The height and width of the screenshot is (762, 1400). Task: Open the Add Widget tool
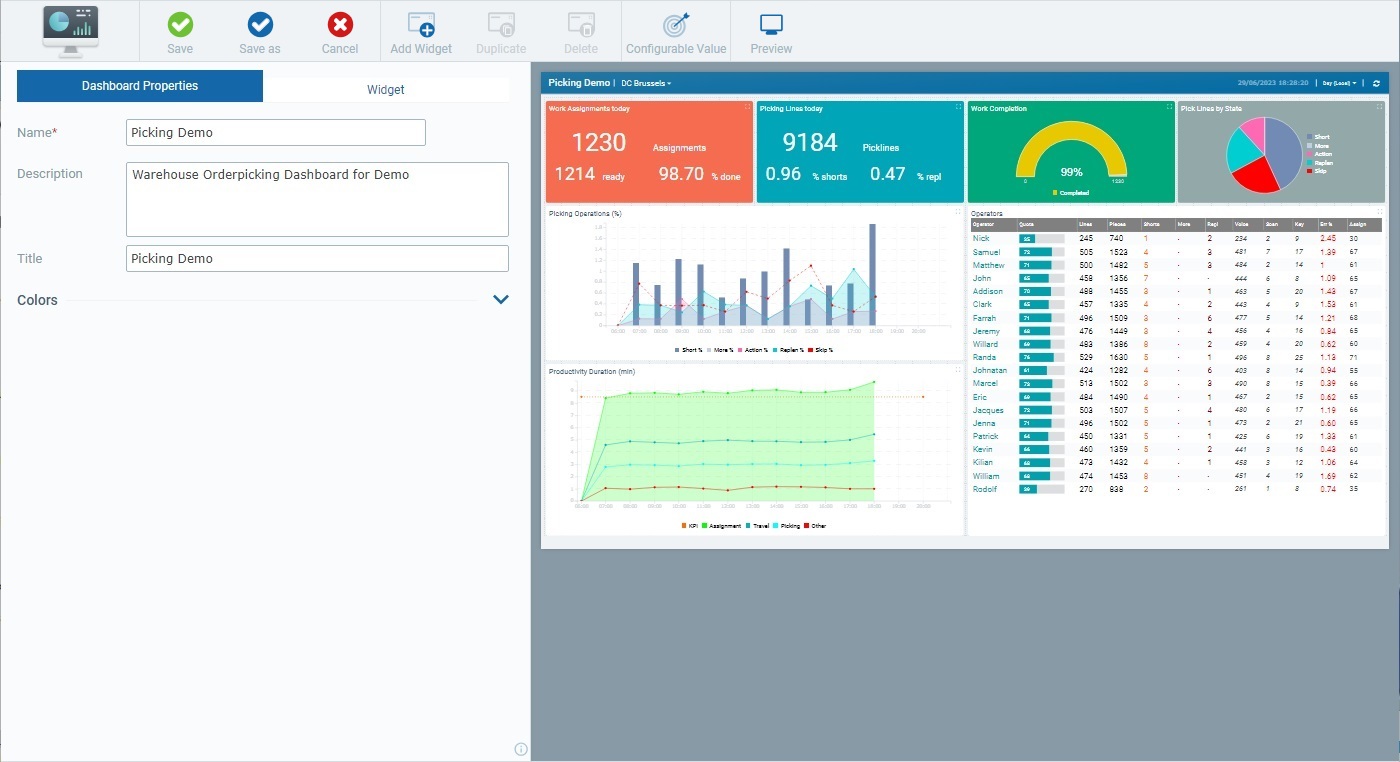420,31
